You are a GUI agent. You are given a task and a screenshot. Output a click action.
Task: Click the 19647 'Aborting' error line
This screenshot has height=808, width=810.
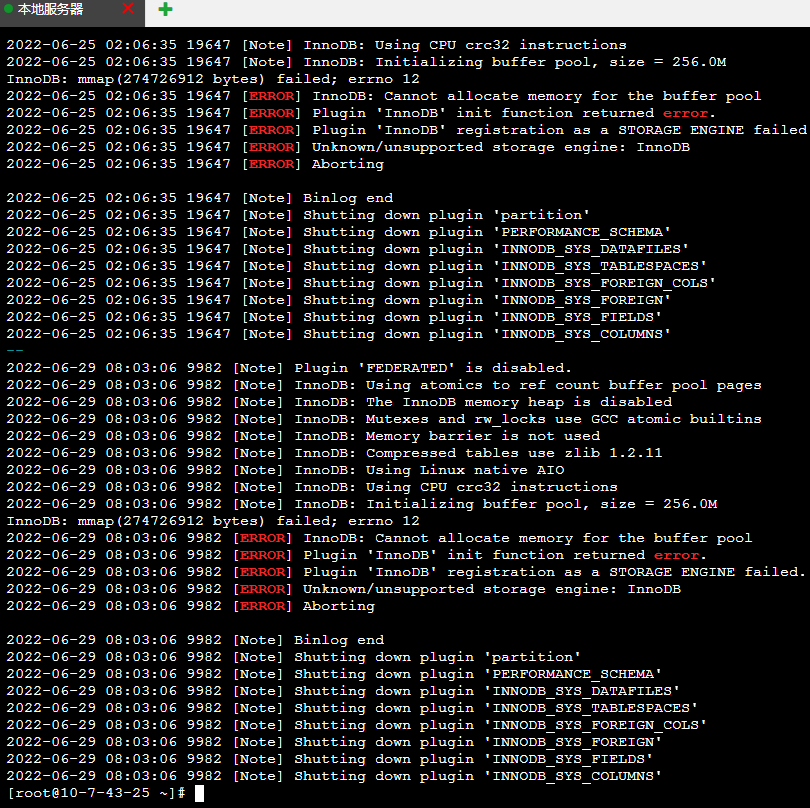click(x=195, y=164)
